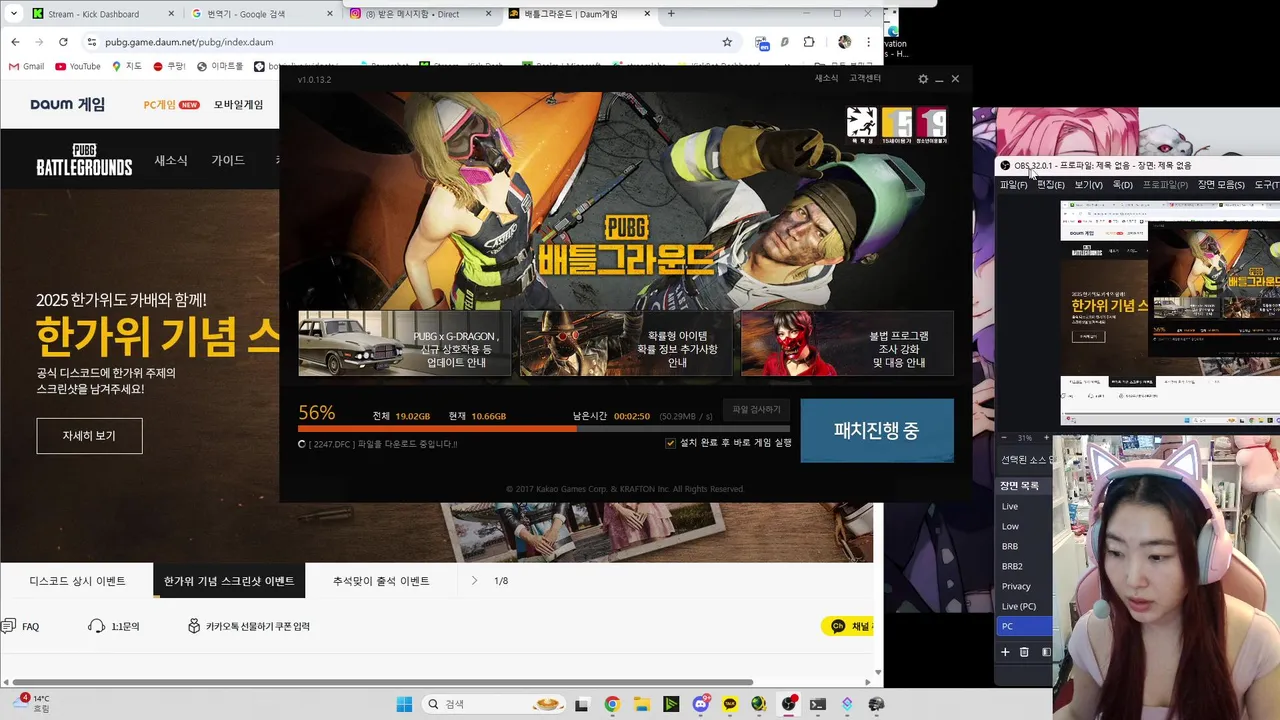Open Chrome extensions puzzle icon

tap(809, 42)
